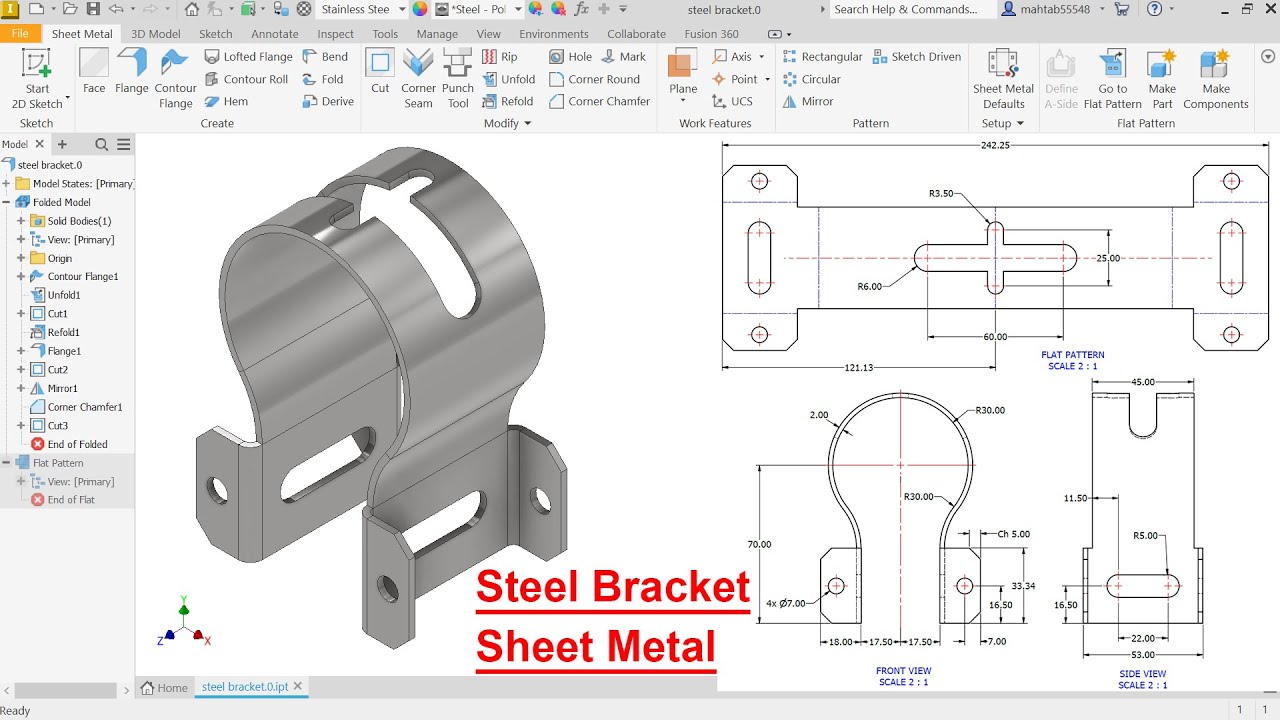
Task: Start a new 2D Sketch
Action: click(x=37, y=79)
